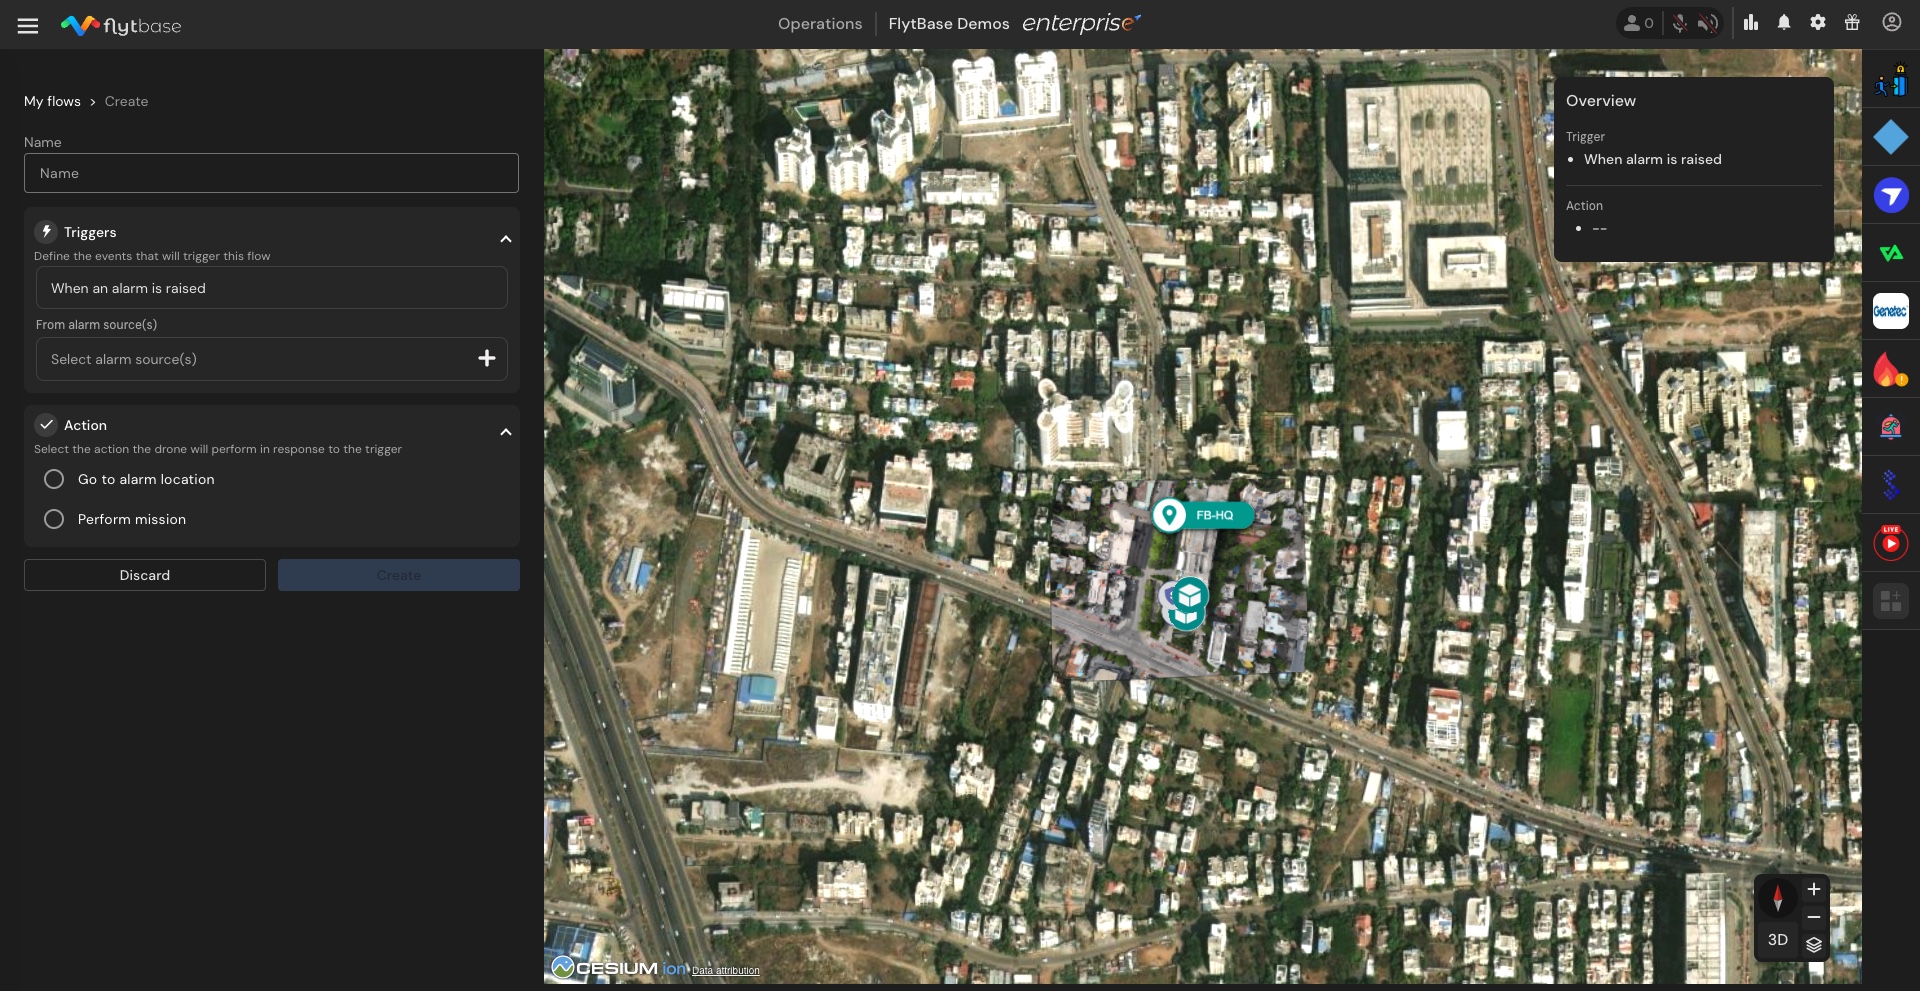Screen dimensions: 1920x991
Task: Collapse the Action section
Action: (x=506, y=432)
